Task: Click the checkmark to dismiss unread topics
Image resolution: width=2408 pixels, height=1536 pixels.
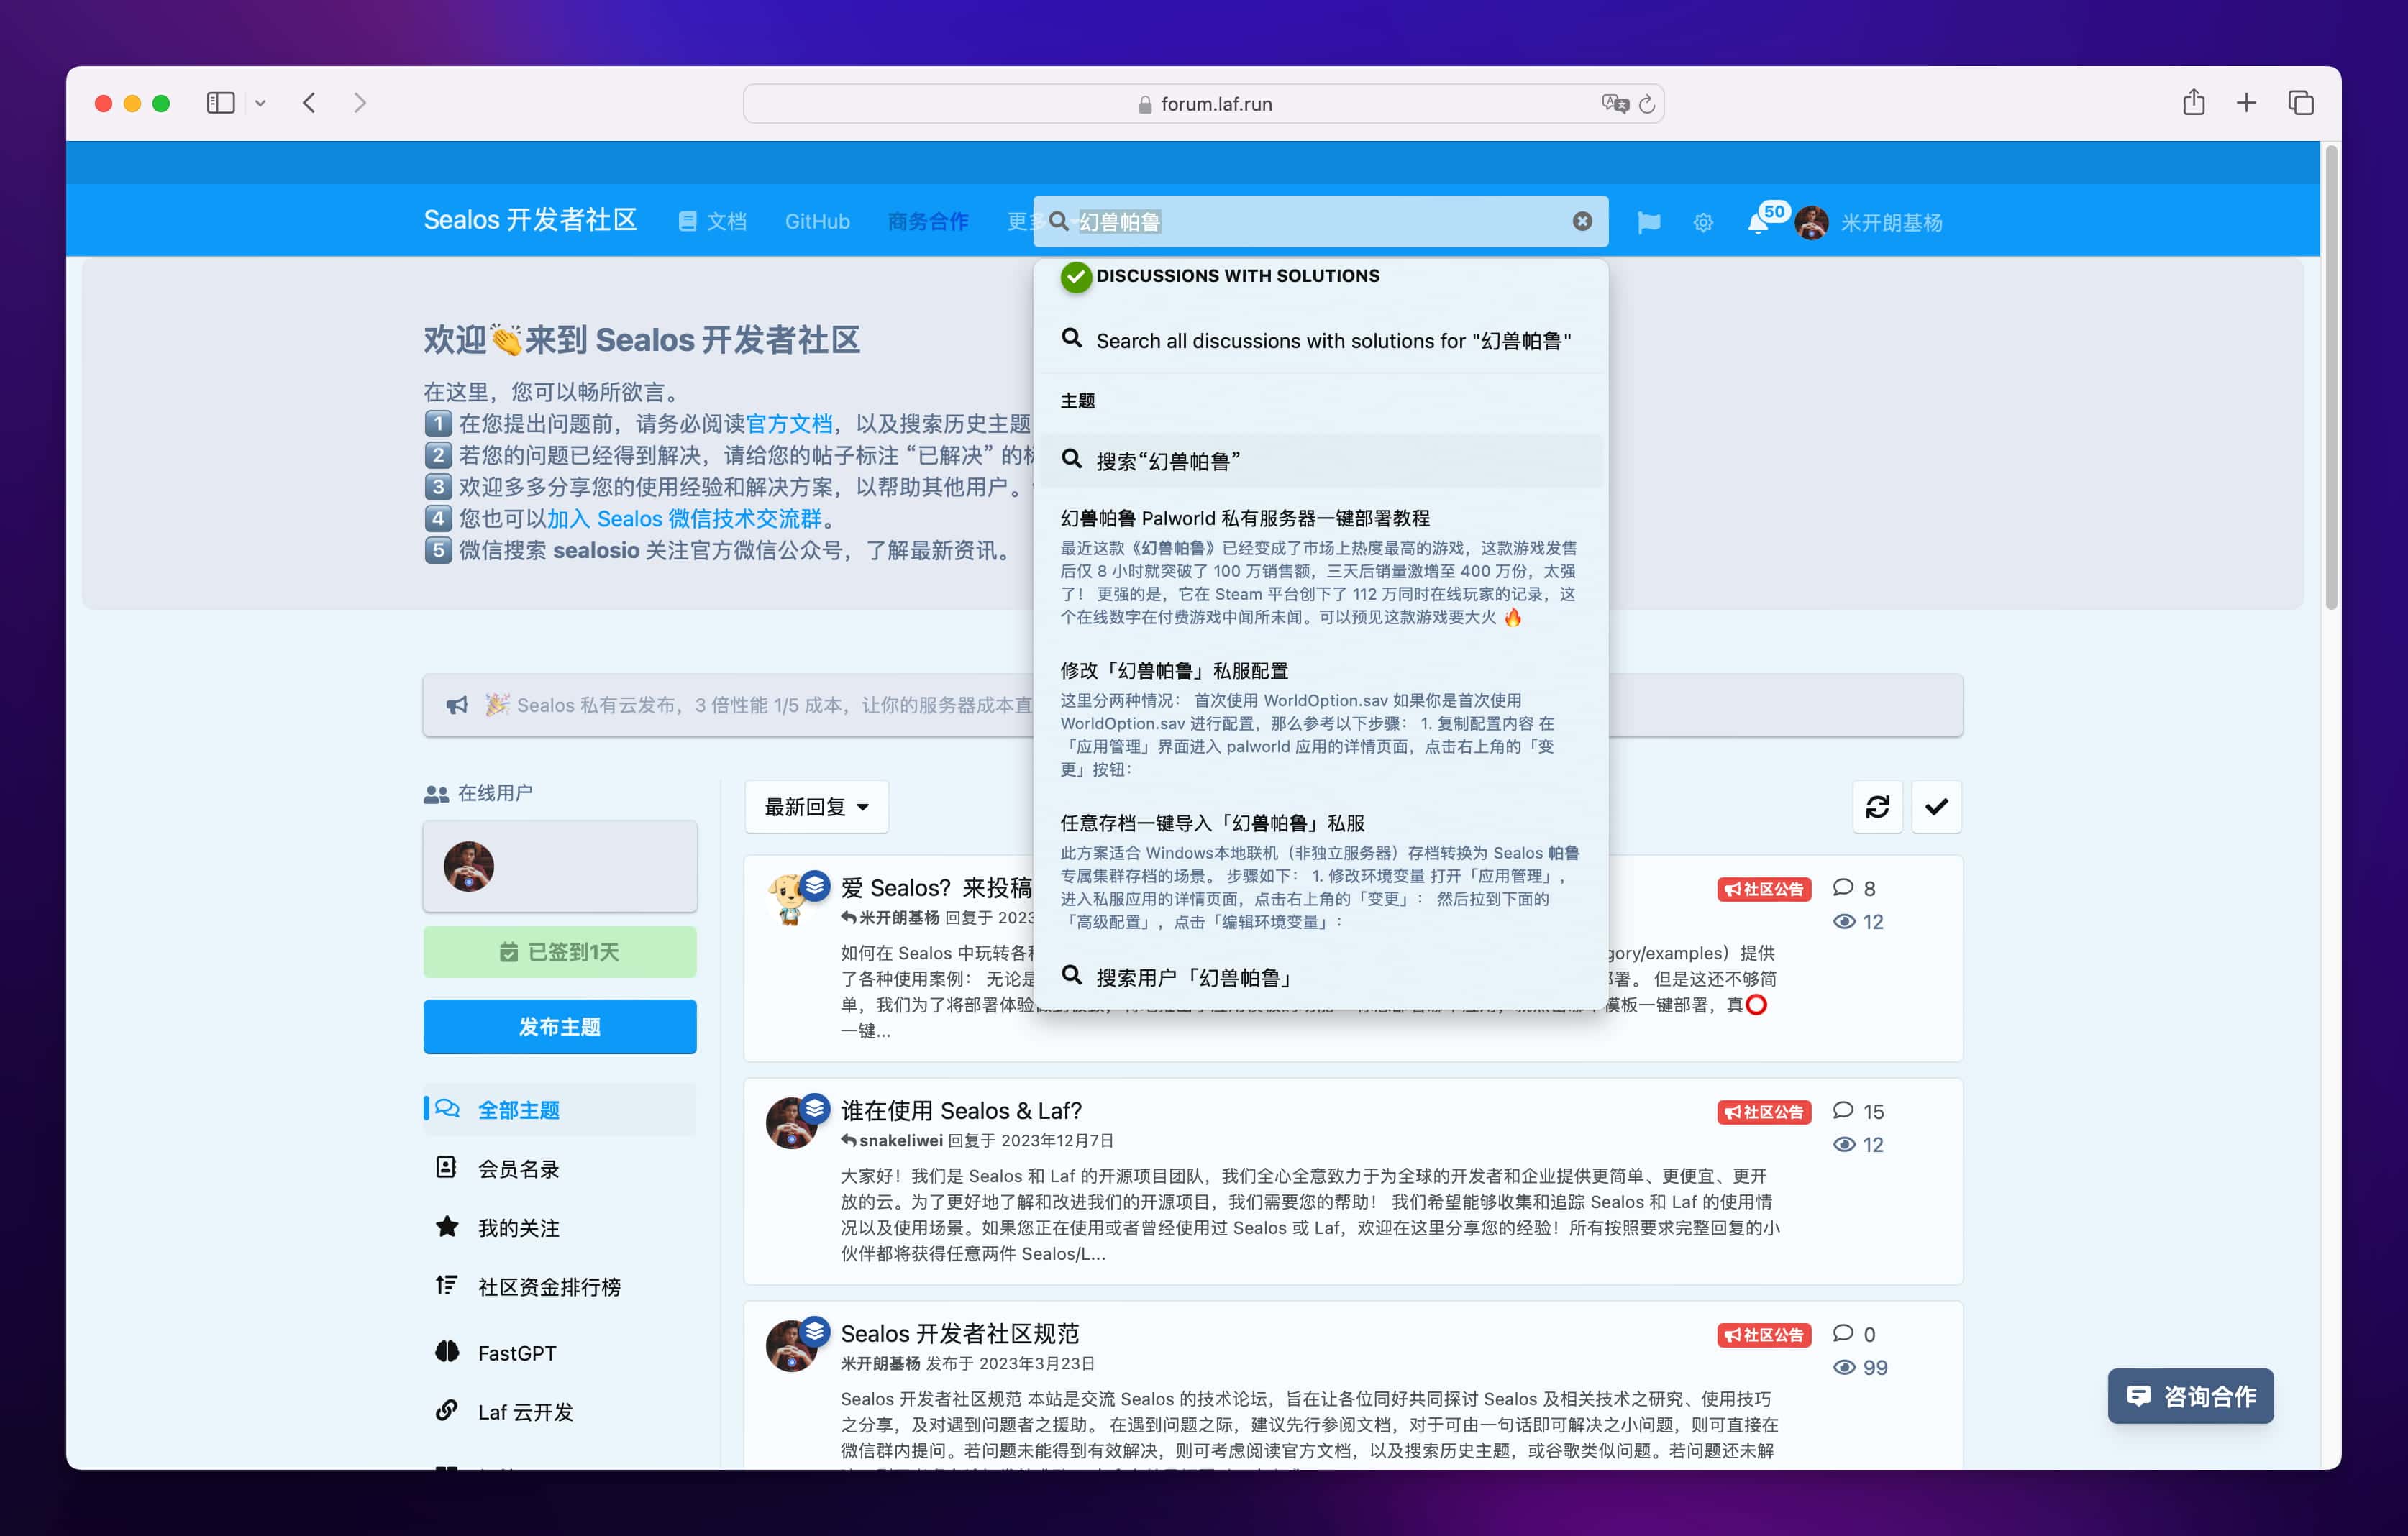Action: click(x=1936, y=806)
